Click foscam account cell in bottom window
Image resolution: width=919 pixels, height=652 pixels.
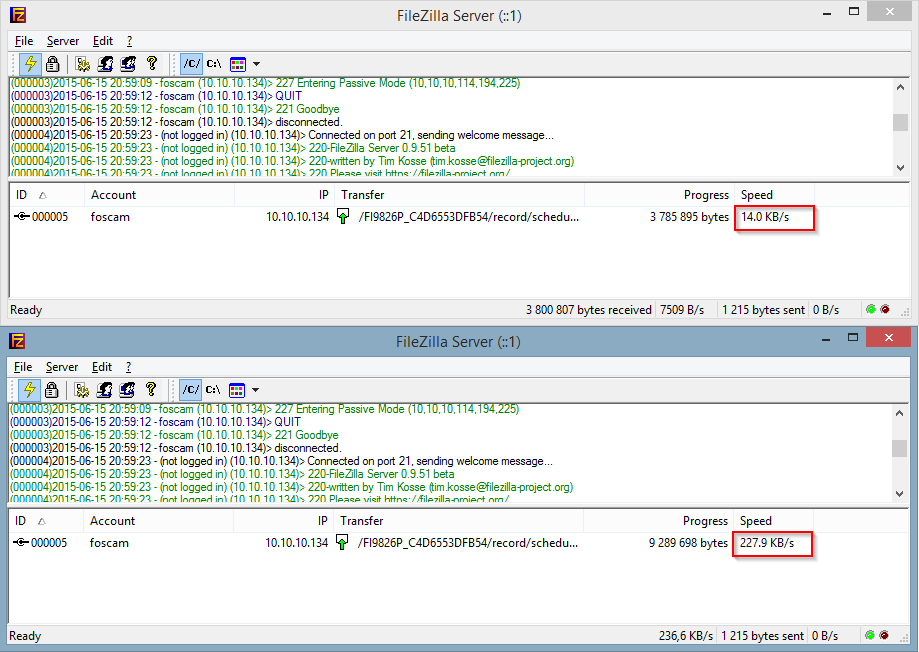[x=109, y=543]
